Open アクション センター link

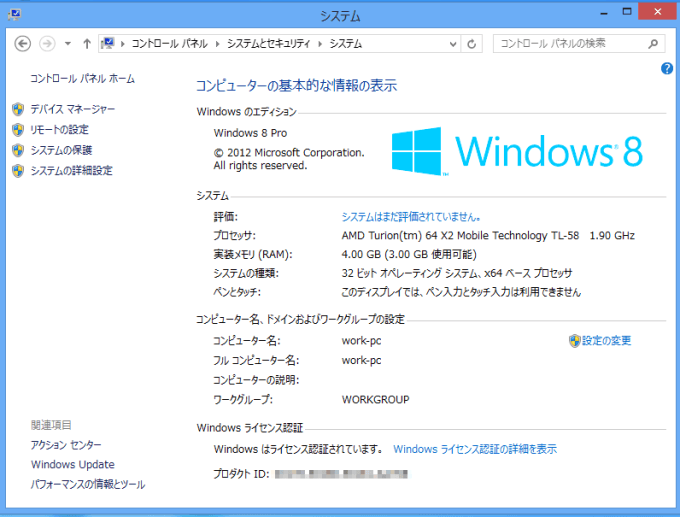coord(66,445)
